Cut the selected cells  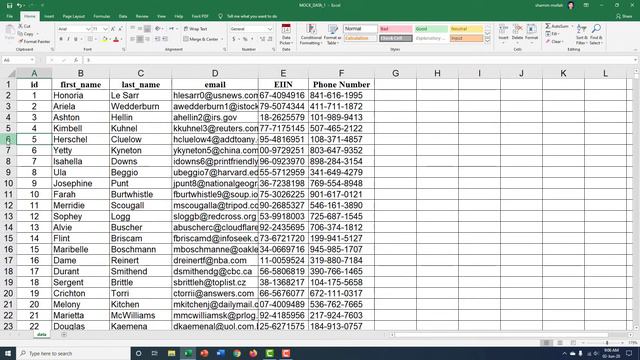(x=24, y=26)
